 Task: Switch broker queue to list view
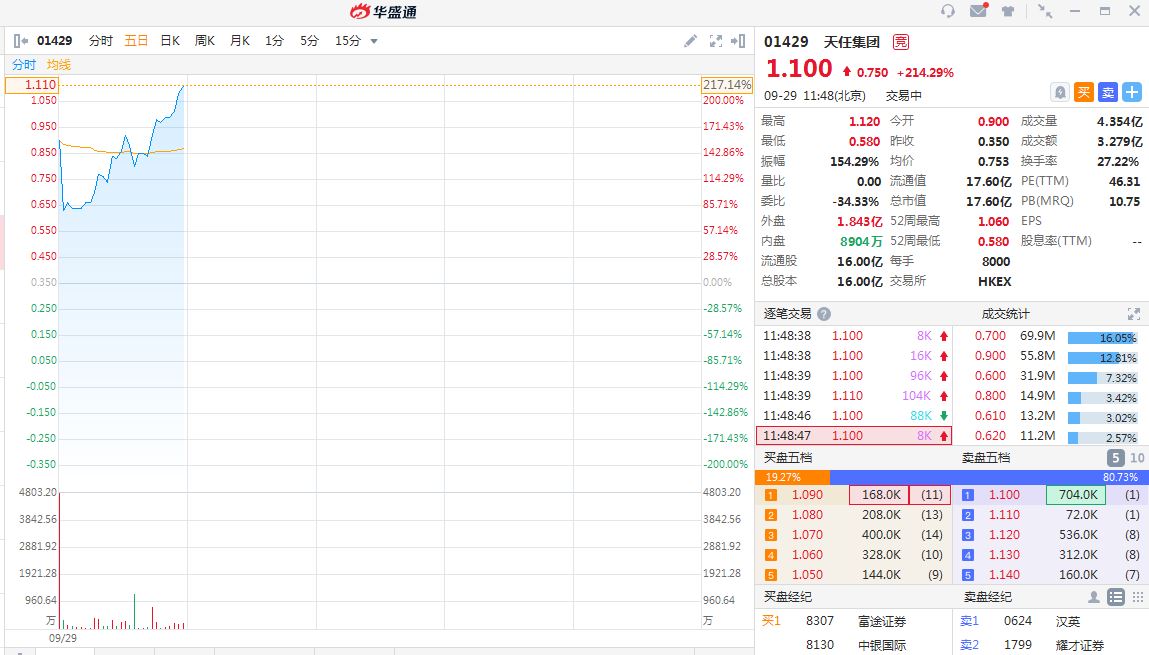pyautogui.click(x=1115, y=597)
